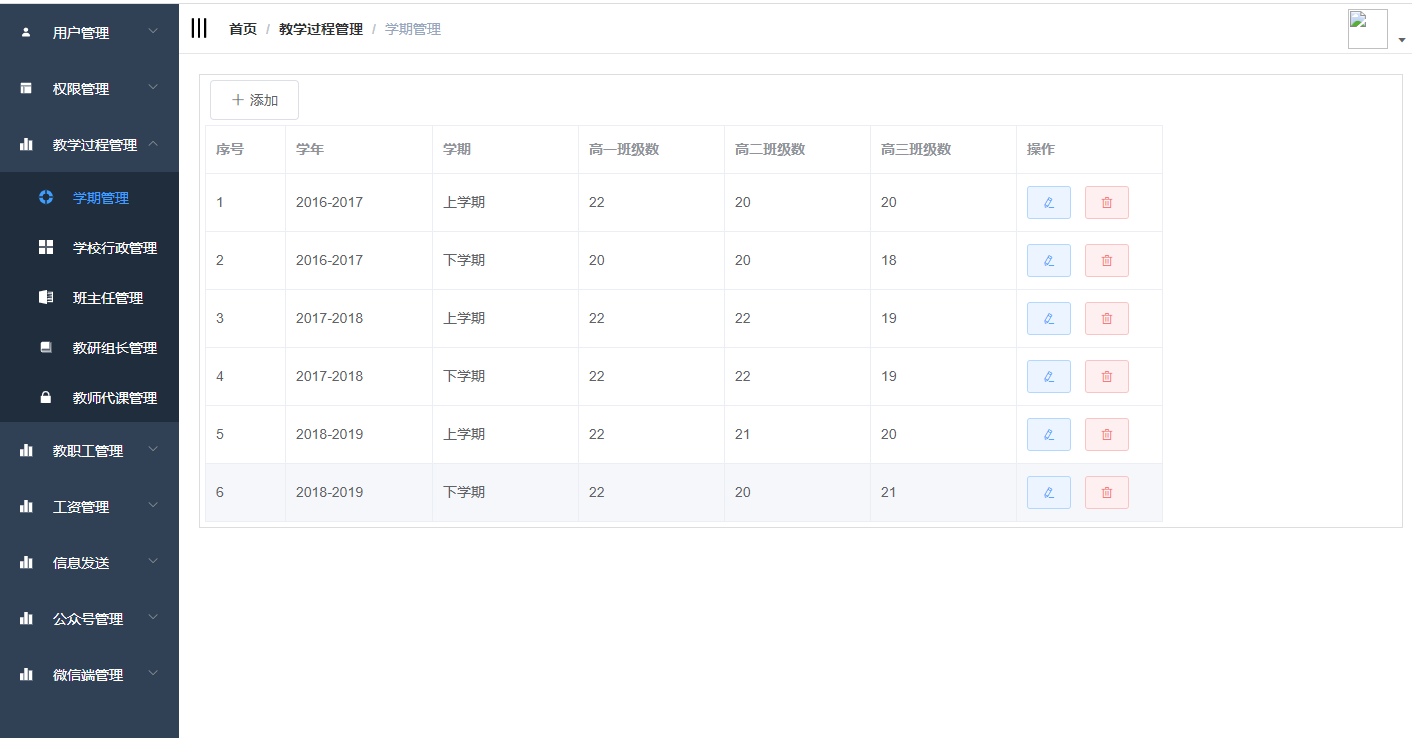Image resolution: width=1412 pixels, height=738 pixels.
Task: Expand the 公众号管理 menu chevron
Action: point(153,618)
